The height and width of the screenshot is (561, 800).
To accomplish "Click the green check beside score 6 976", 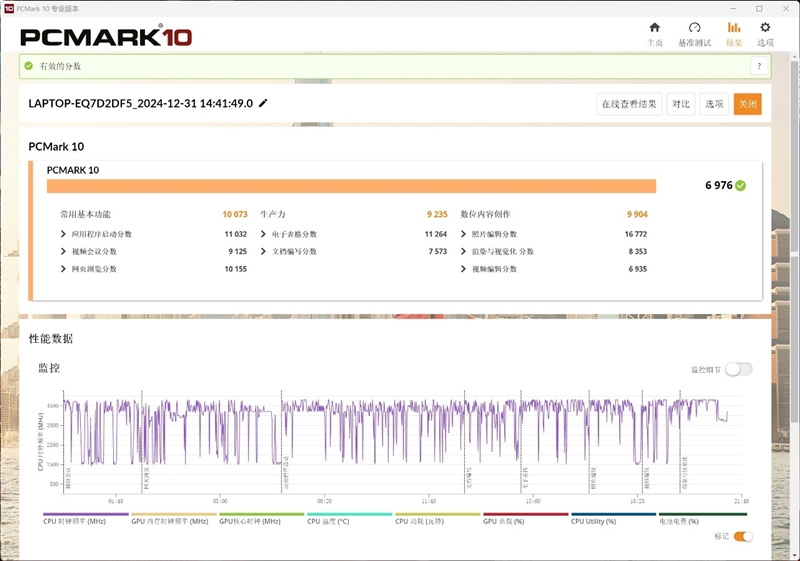I will tap(741, 185).
